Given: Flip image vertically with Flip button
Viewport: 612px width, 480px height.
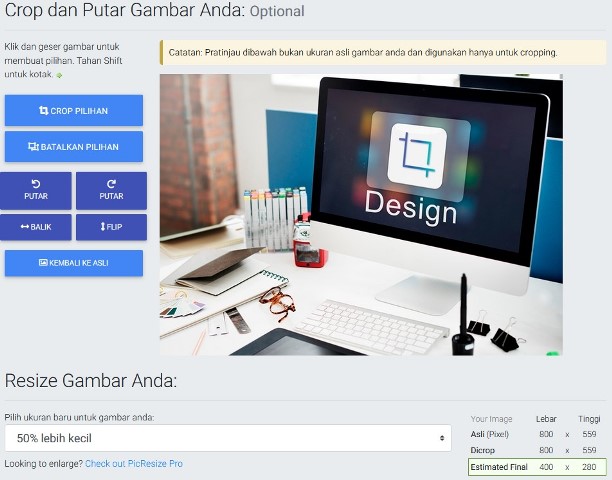Looking at the screenshot, I should coord(111,227).
